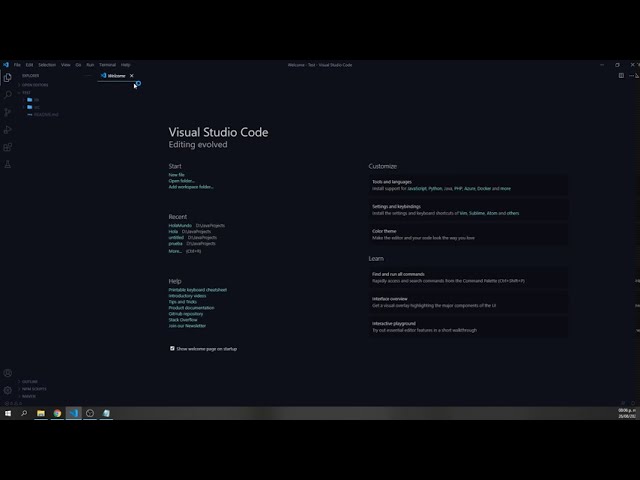This screenshot has height=480, width=640.
Task: Open the Help menu
Action: coord(125,64)
